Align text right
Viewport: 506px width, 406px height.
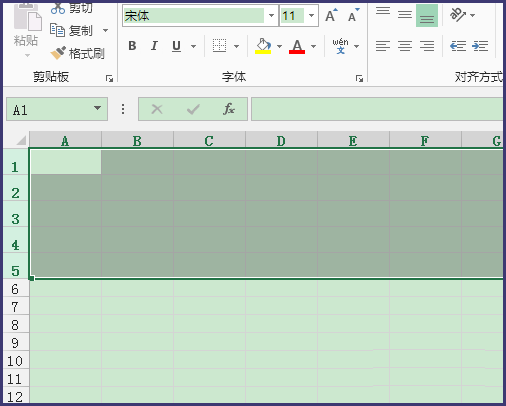[x=427, y=46]
